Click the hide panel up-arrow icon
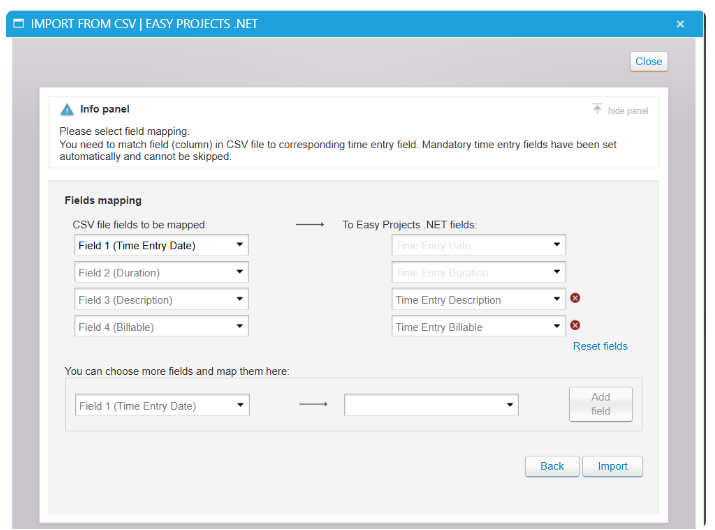The image size is (715, 530). [597, 109]
